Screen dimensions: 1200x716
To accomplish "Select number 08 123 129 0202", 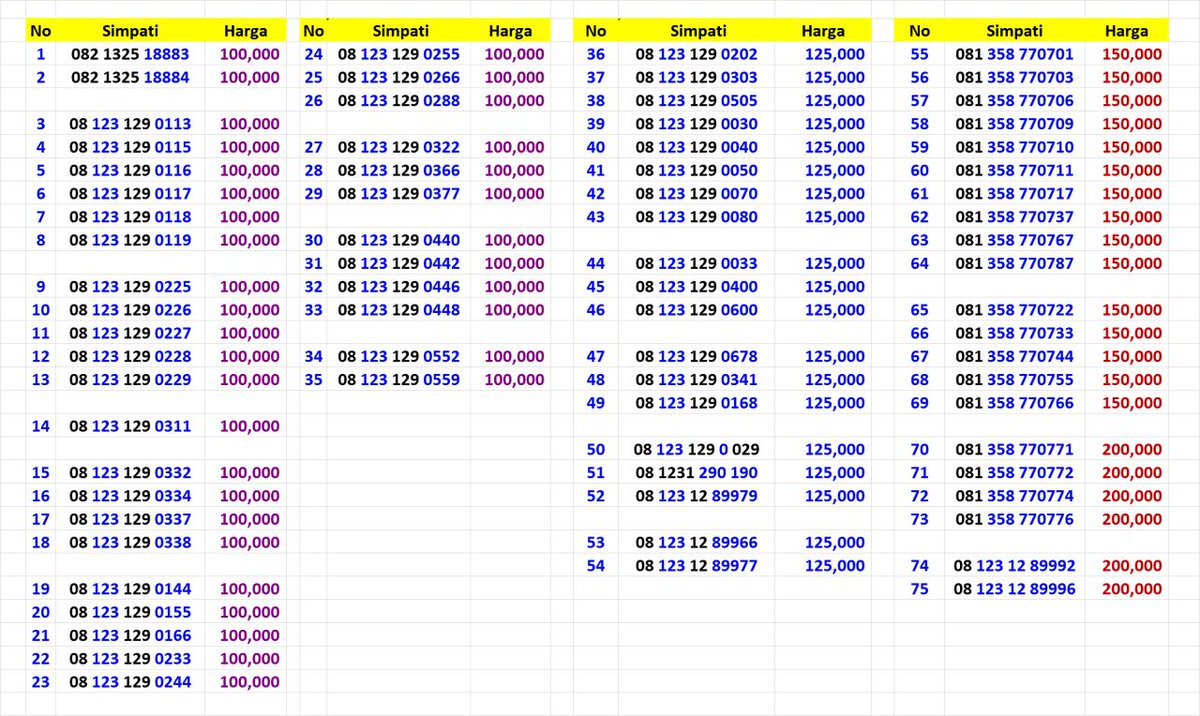I will 697,54.
